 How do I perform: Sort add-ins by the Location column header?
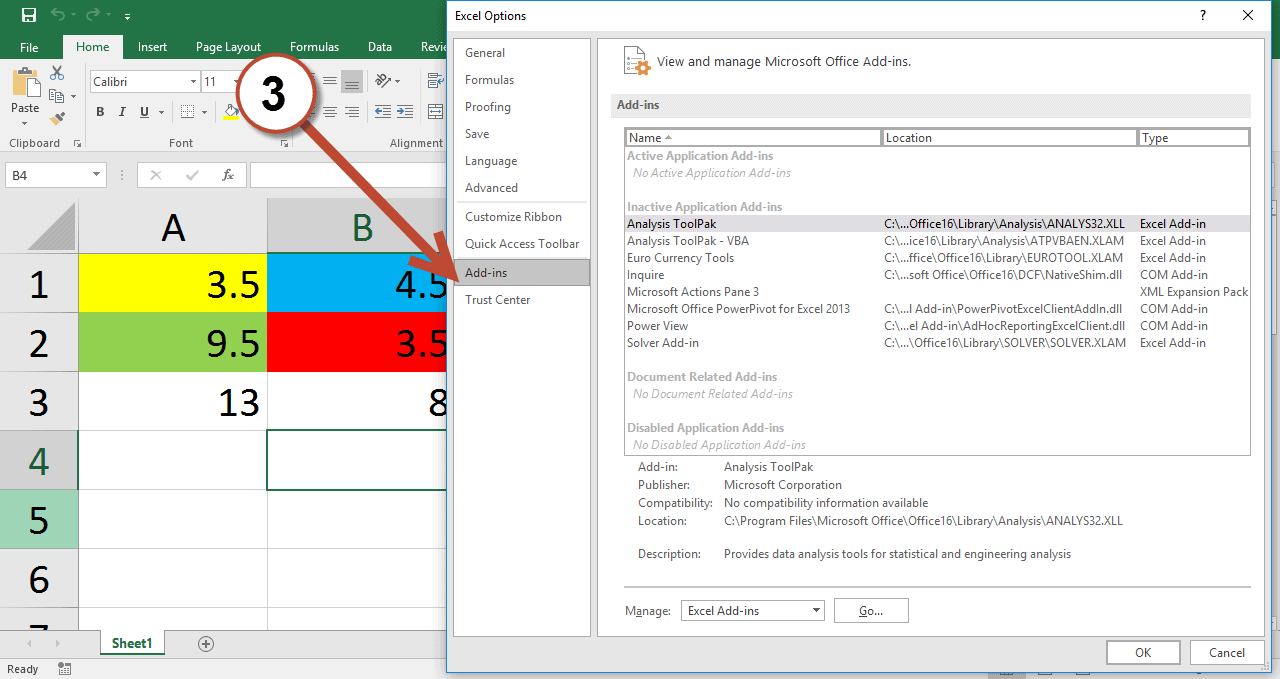1010,138
